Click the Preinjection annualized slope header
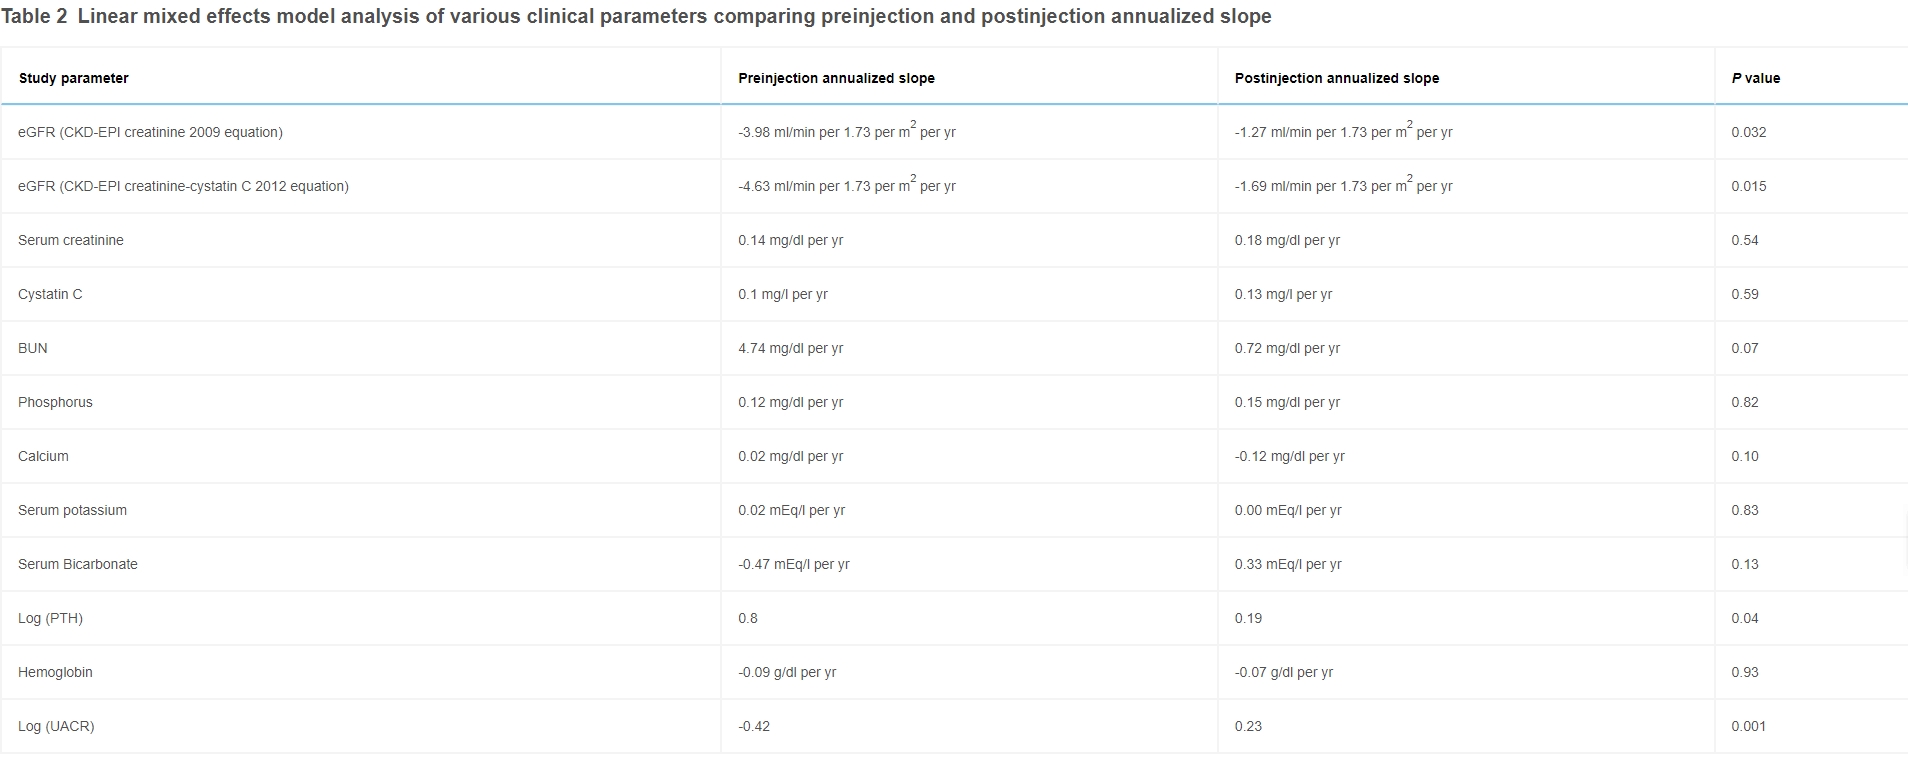The width and height of the screenshot is (1908, 761). 836,78
